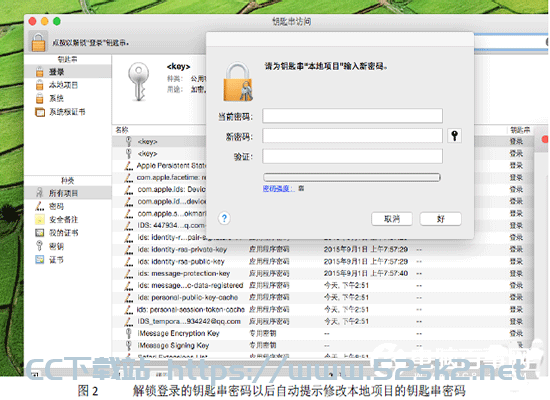Image resolution: width=550 pixels, height=400 pixels.
Task: Choose the 所有项目 category
Action: point(68,193)
